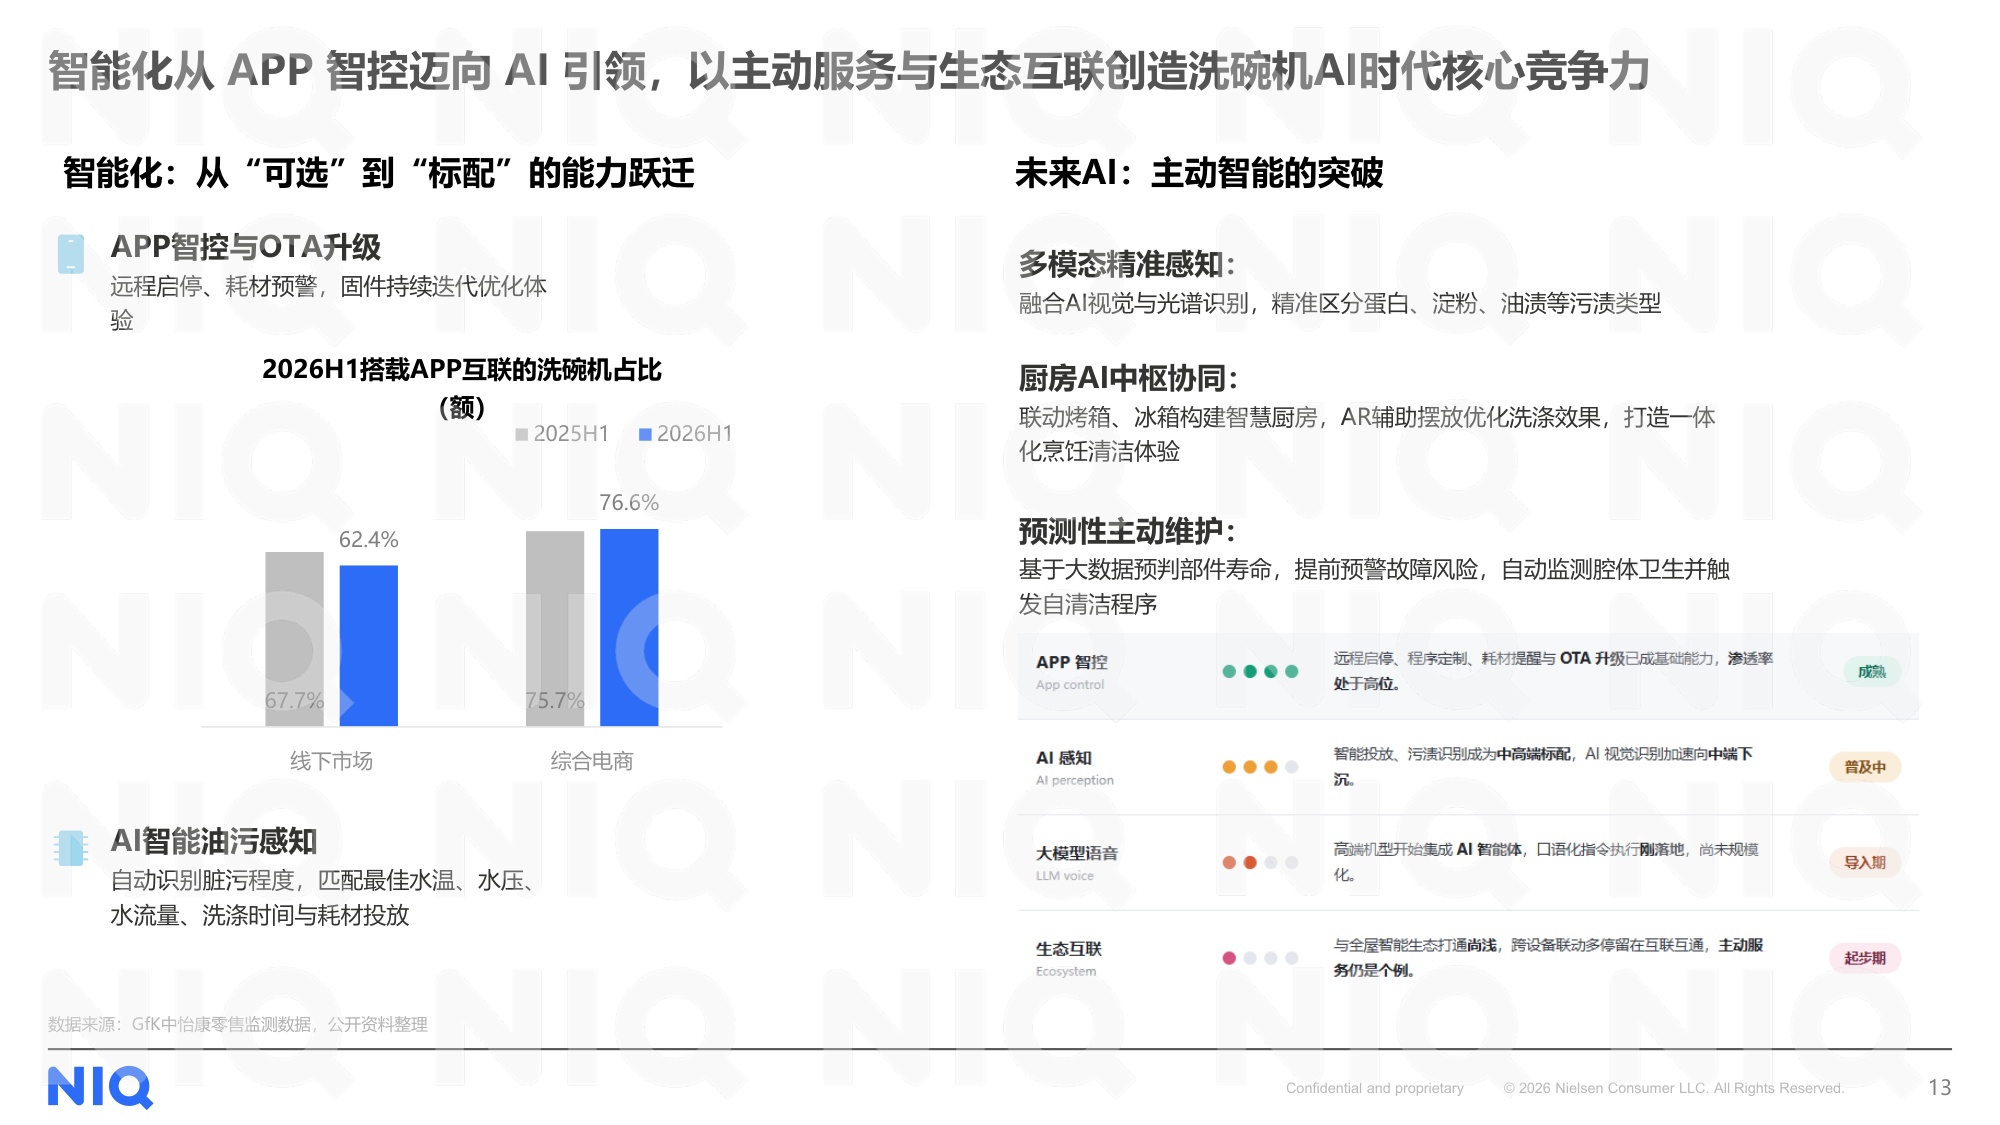The width and height of the screenshot is (2000, 1125).
Task: Click the 导入期 status badge
Action: coord(1865,862)
